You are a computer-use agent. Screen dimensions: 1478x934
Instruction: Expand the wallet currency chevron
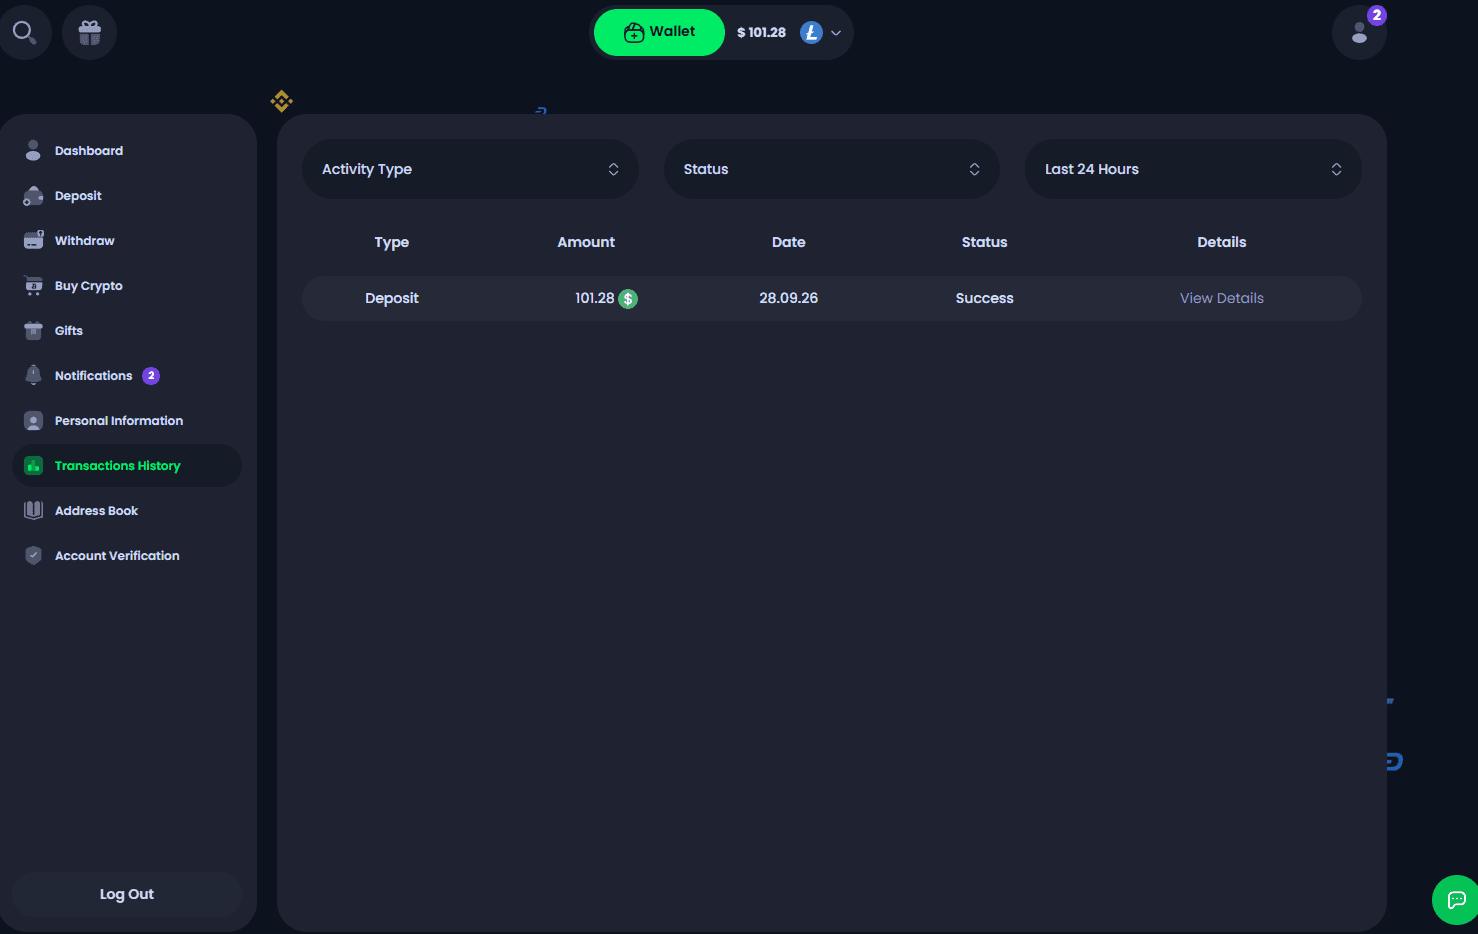(x=836, y=33)
